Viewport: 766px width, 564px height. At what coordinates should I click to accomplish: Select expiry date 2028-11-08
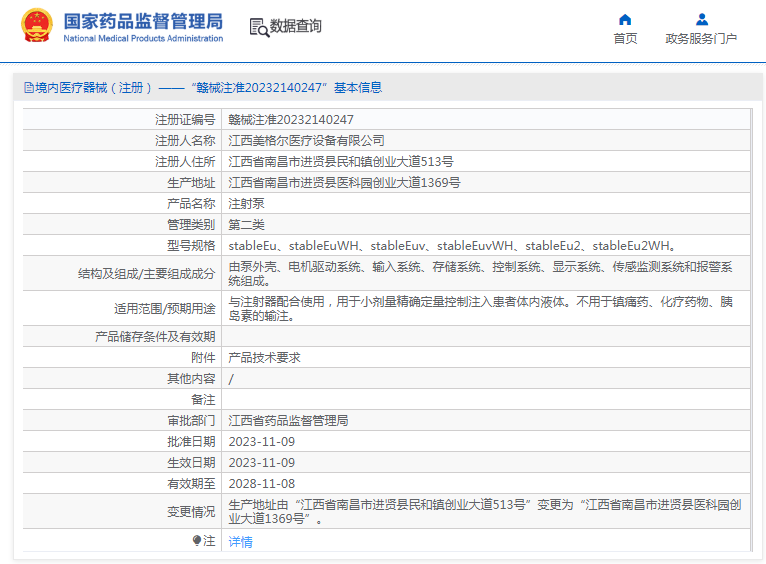(262, 484)
